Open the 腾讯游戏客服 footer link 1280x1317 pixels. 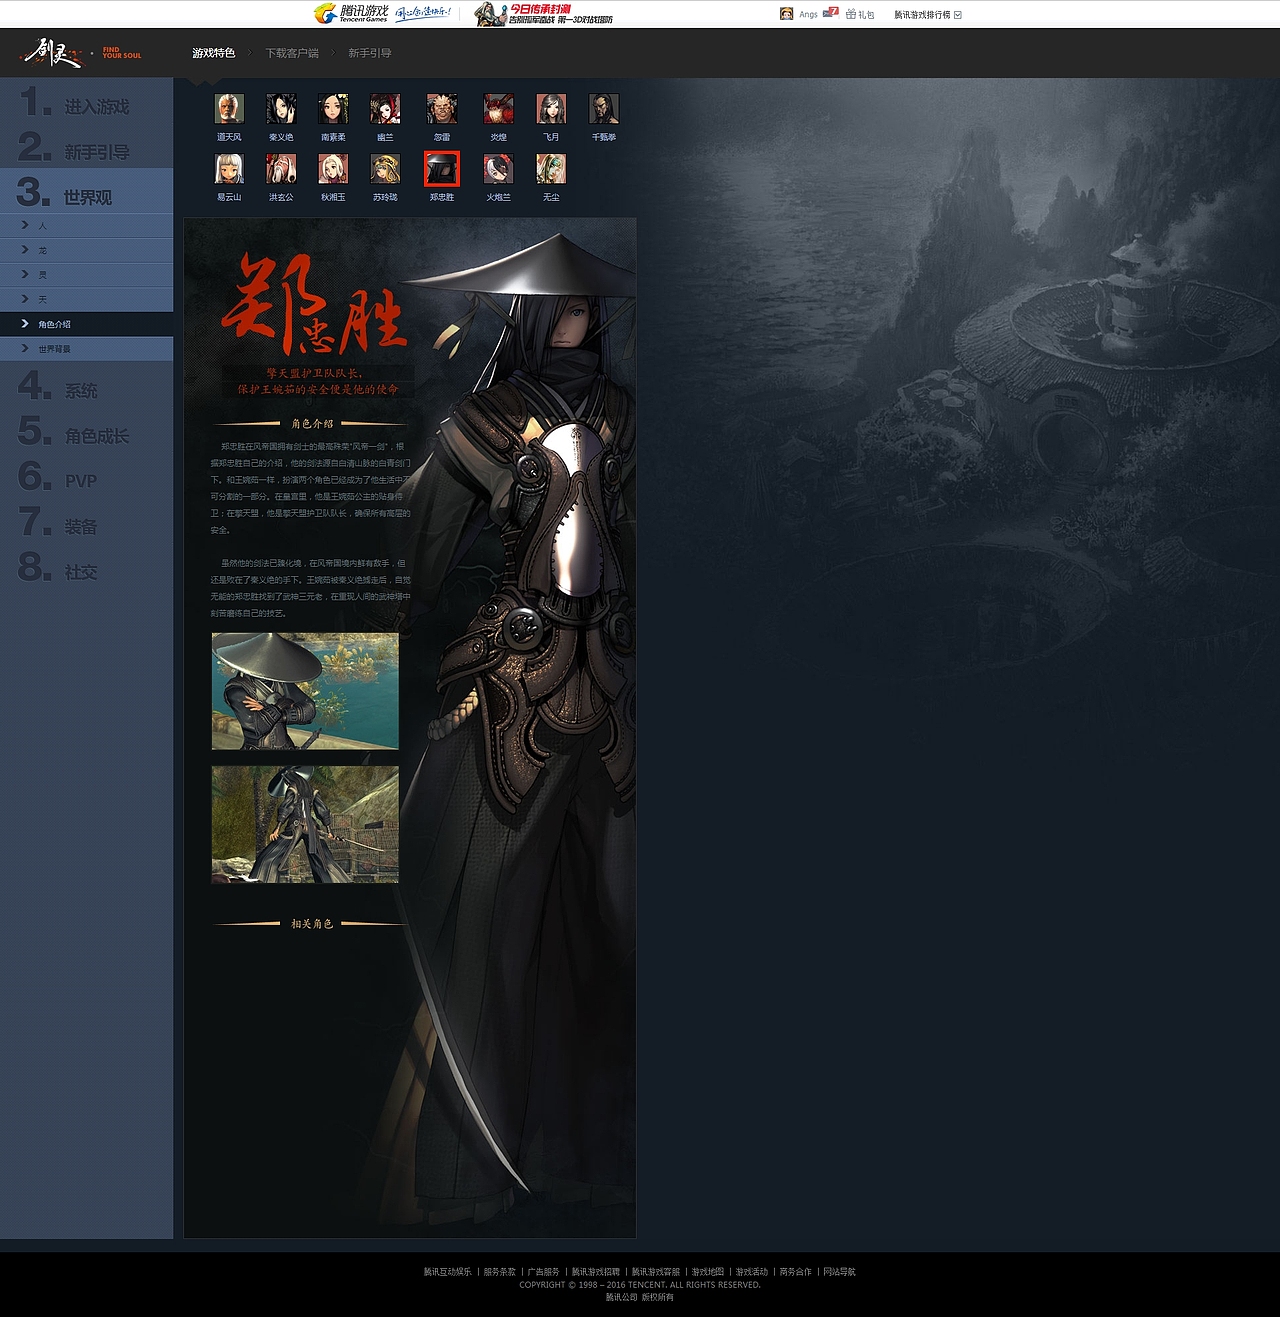(x=656, y=1272)
